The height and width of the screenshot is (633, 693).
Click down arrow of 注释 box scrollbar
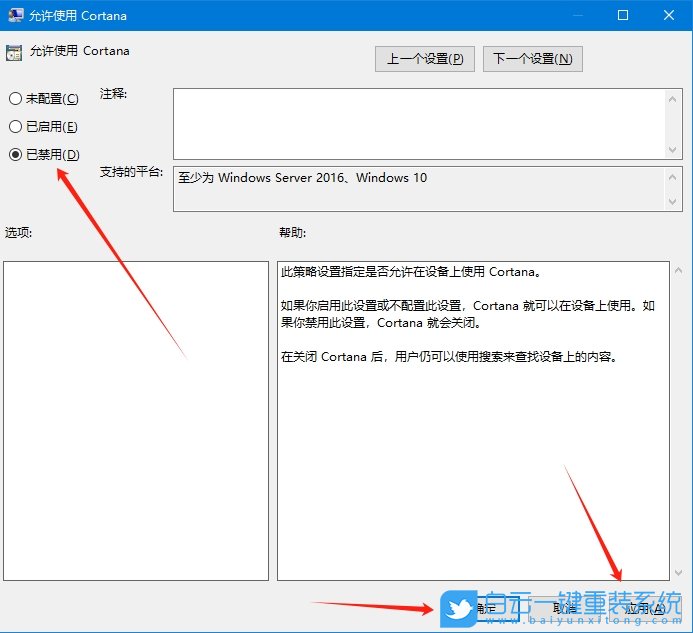673,149
